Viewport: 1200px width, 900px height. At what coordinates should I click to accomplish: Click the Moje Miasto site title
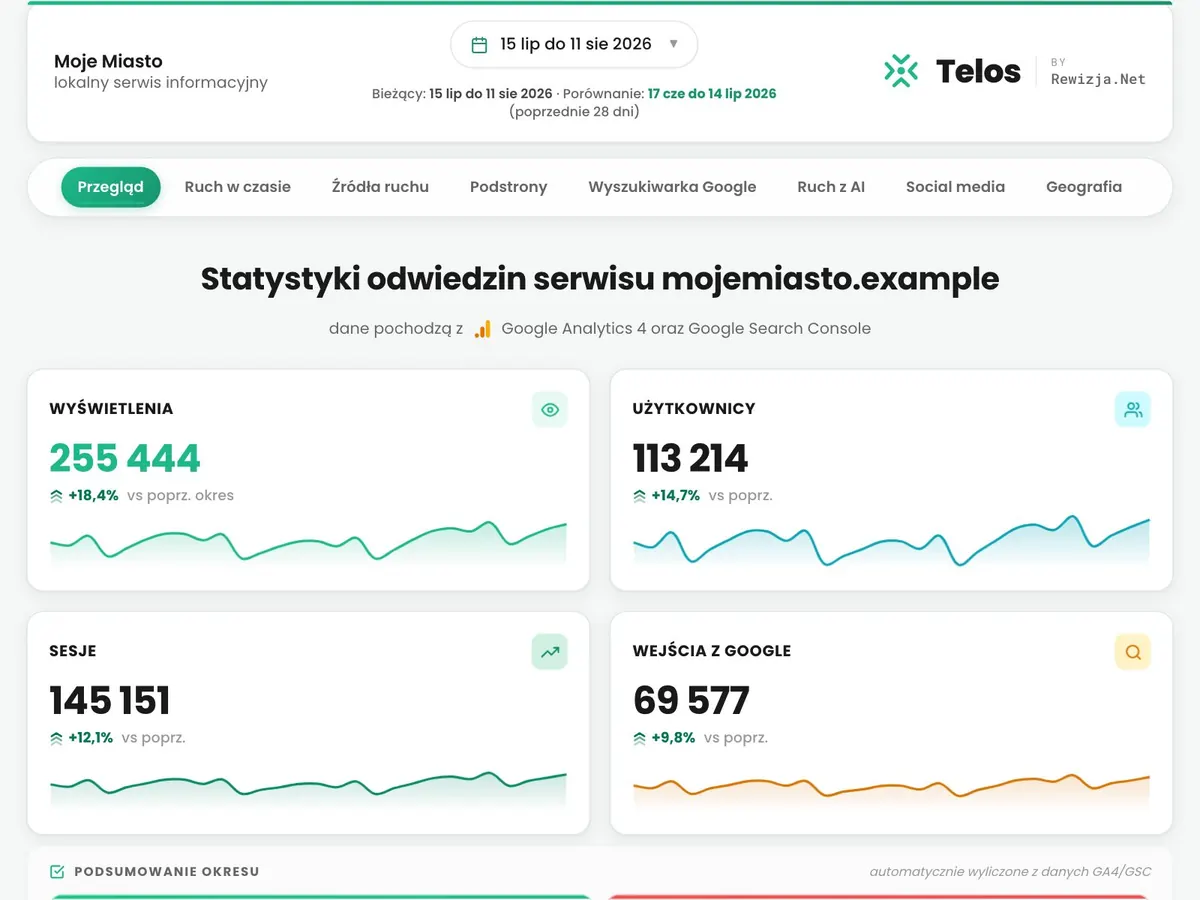point(108,61)
